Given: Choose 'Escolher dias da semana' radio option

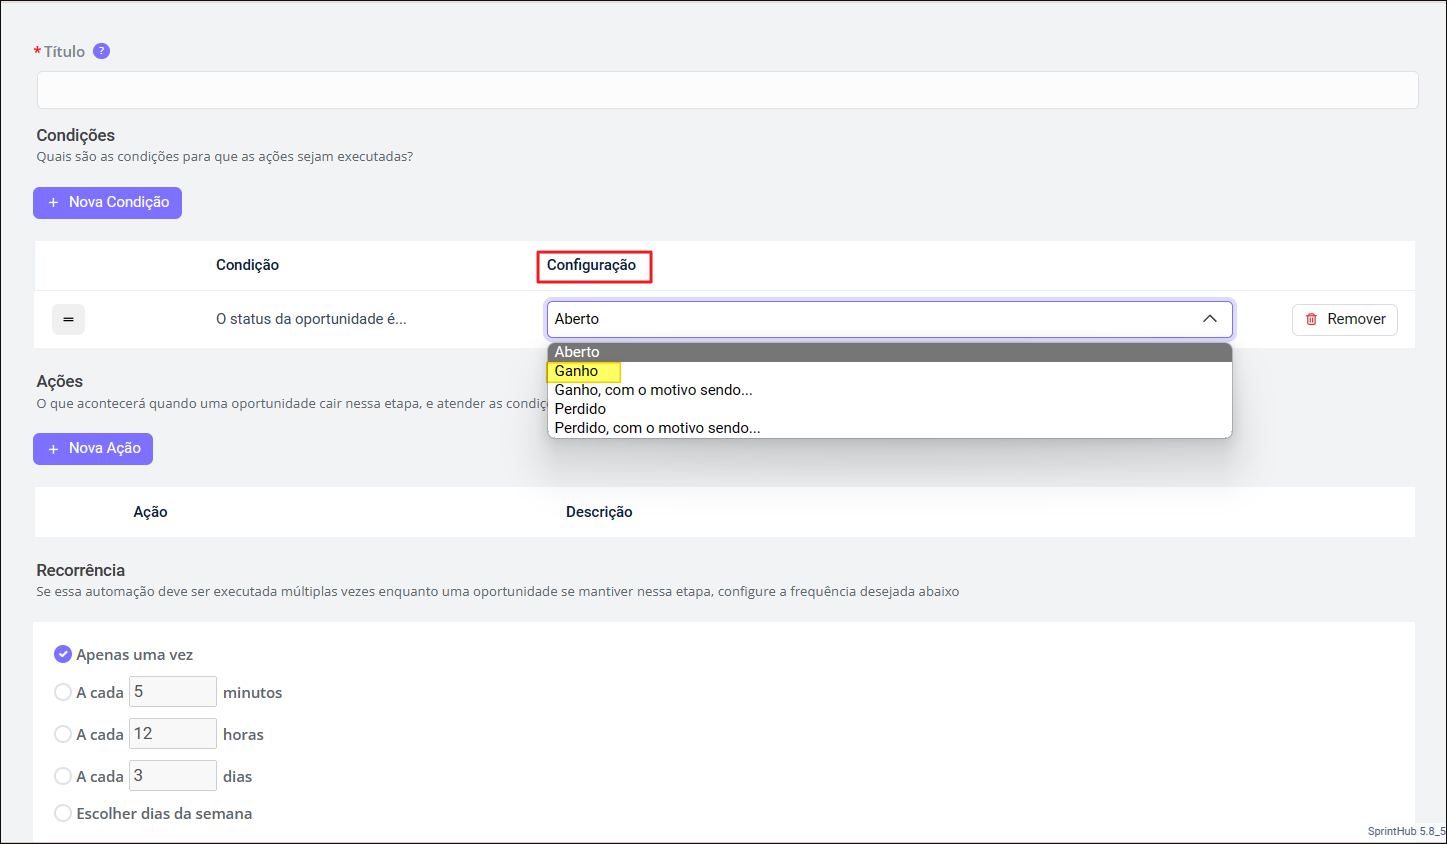Looking at the screenshot, I should coord(63,813).
